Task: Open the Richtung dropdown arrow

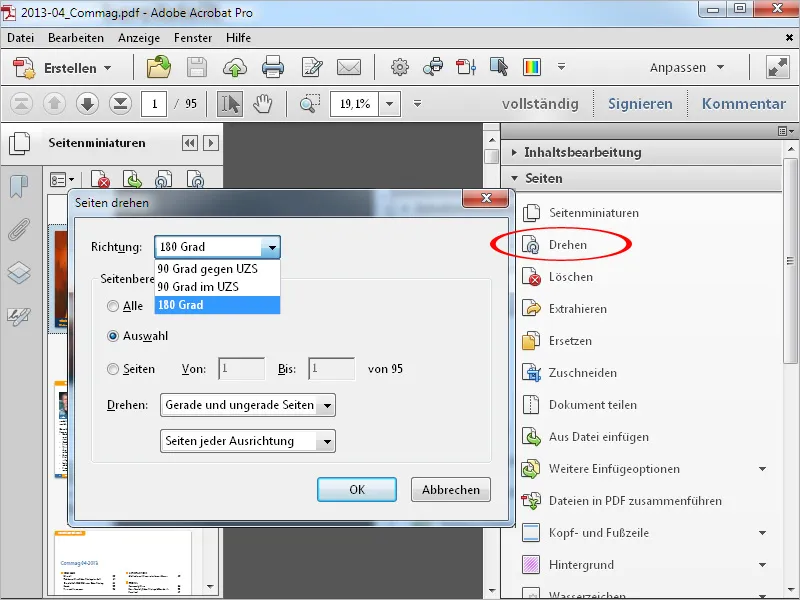Action: [x=271, y=247]
